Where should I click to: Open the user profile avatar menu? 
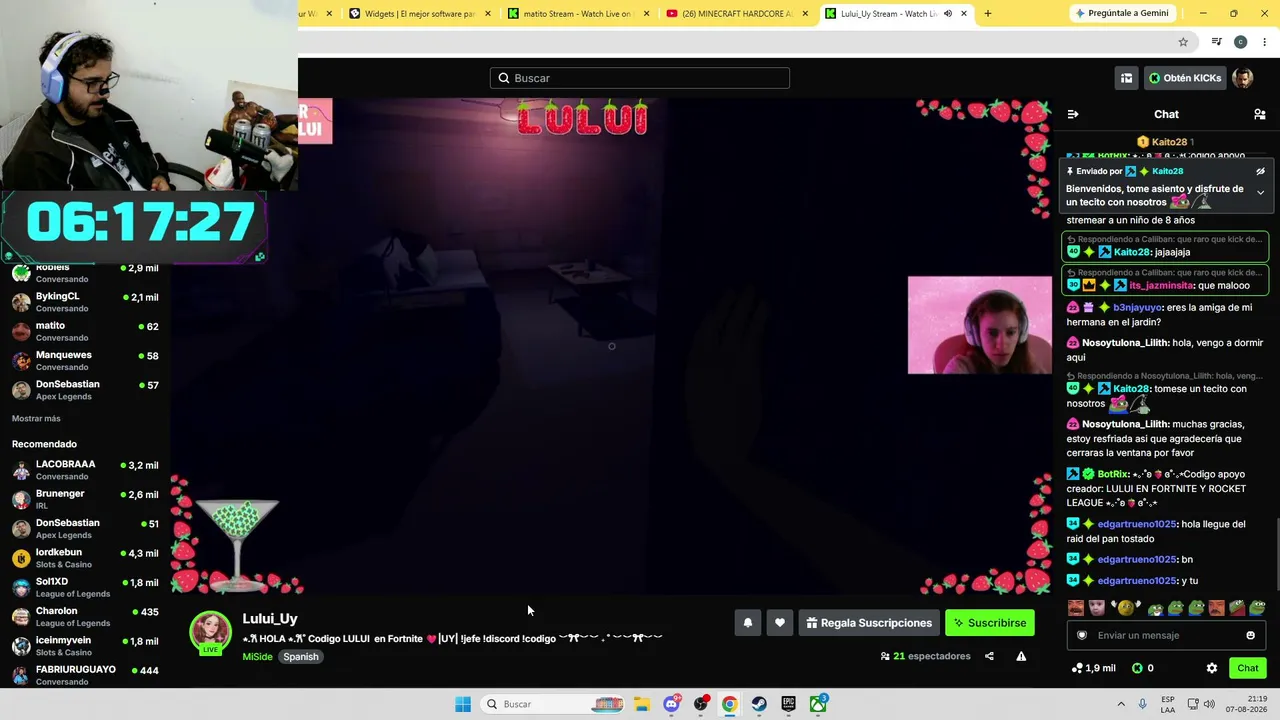click(x=1243, y=78)
